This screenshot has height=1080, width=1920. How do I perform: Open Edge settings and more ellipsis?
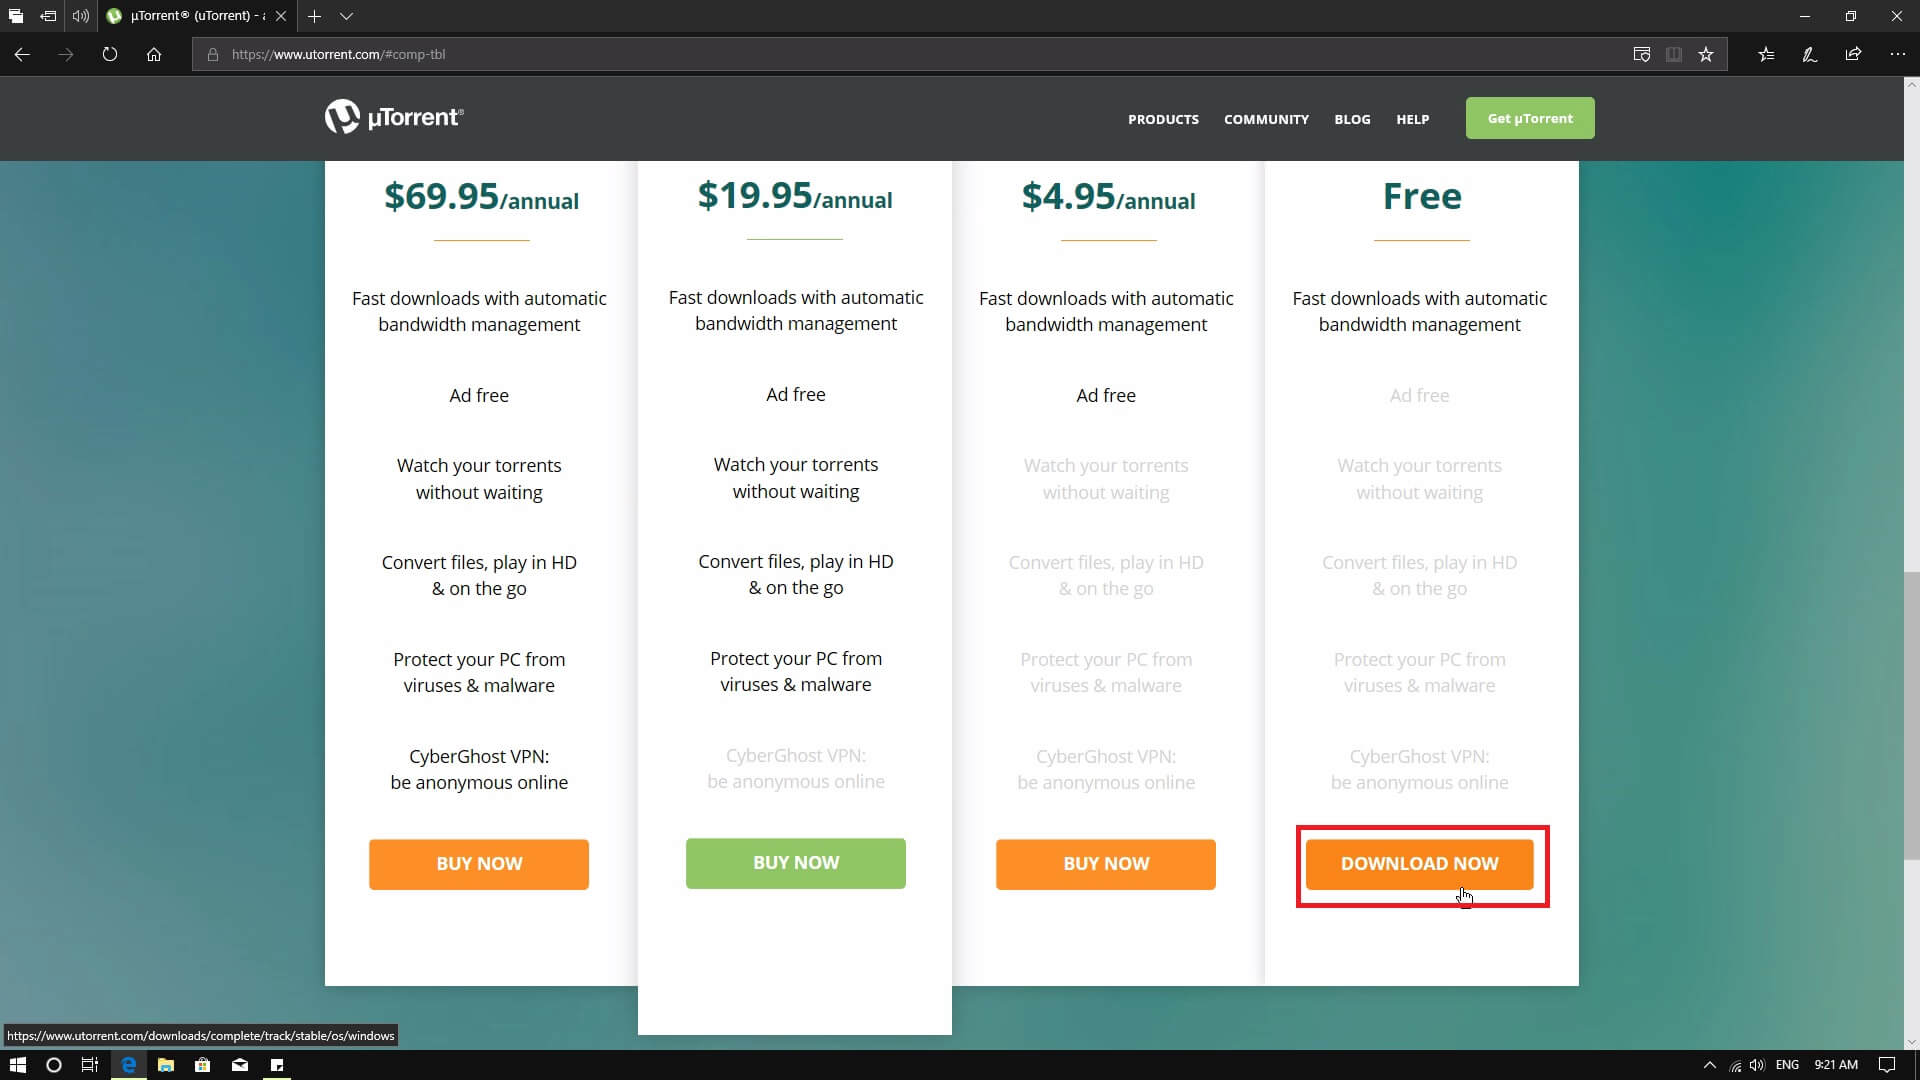1897,54
